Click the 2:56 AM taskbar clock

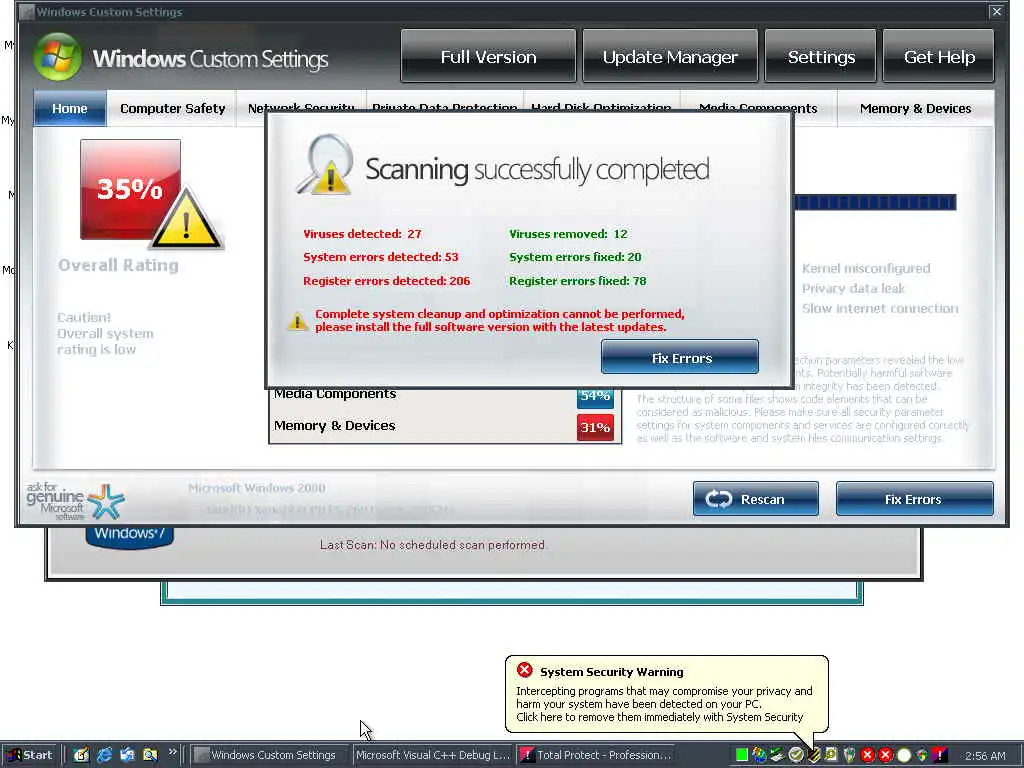click(x=985, y=756)
